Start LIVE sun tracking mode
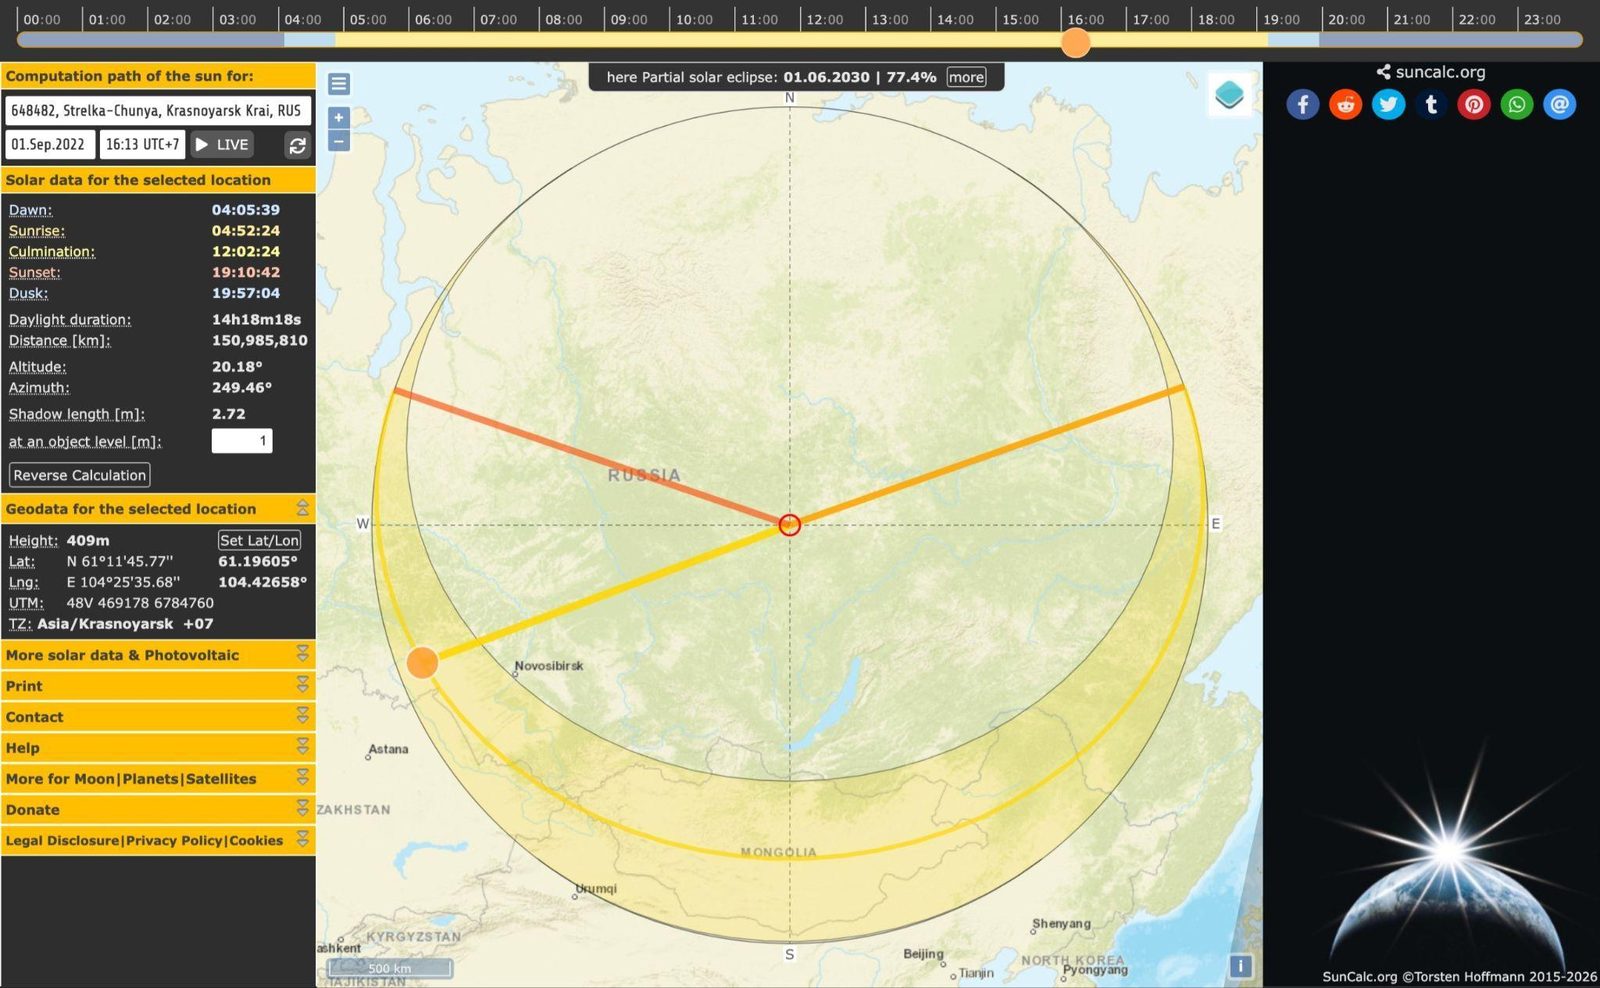 pyautogui.click(x=222, y=144)
